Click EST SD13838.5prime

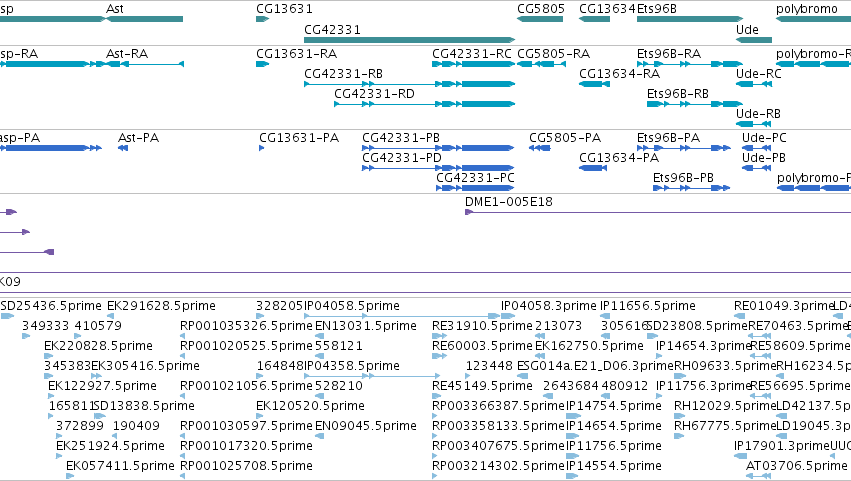[144, 406]
